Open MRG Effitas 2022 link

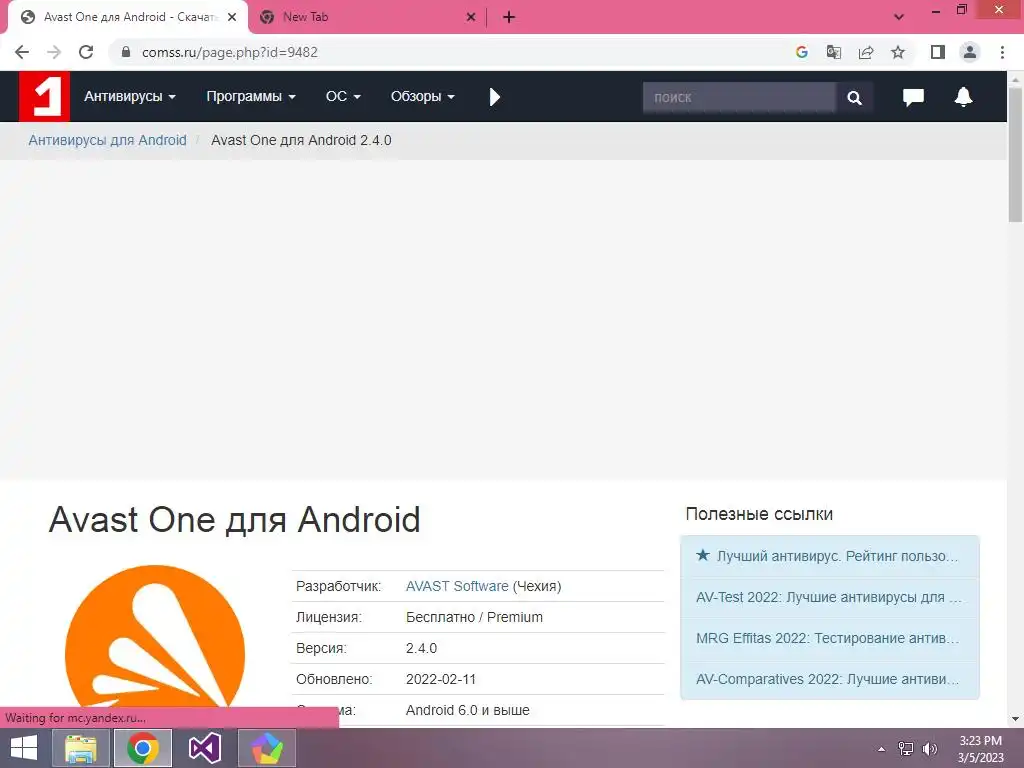(x=829, y=638)
